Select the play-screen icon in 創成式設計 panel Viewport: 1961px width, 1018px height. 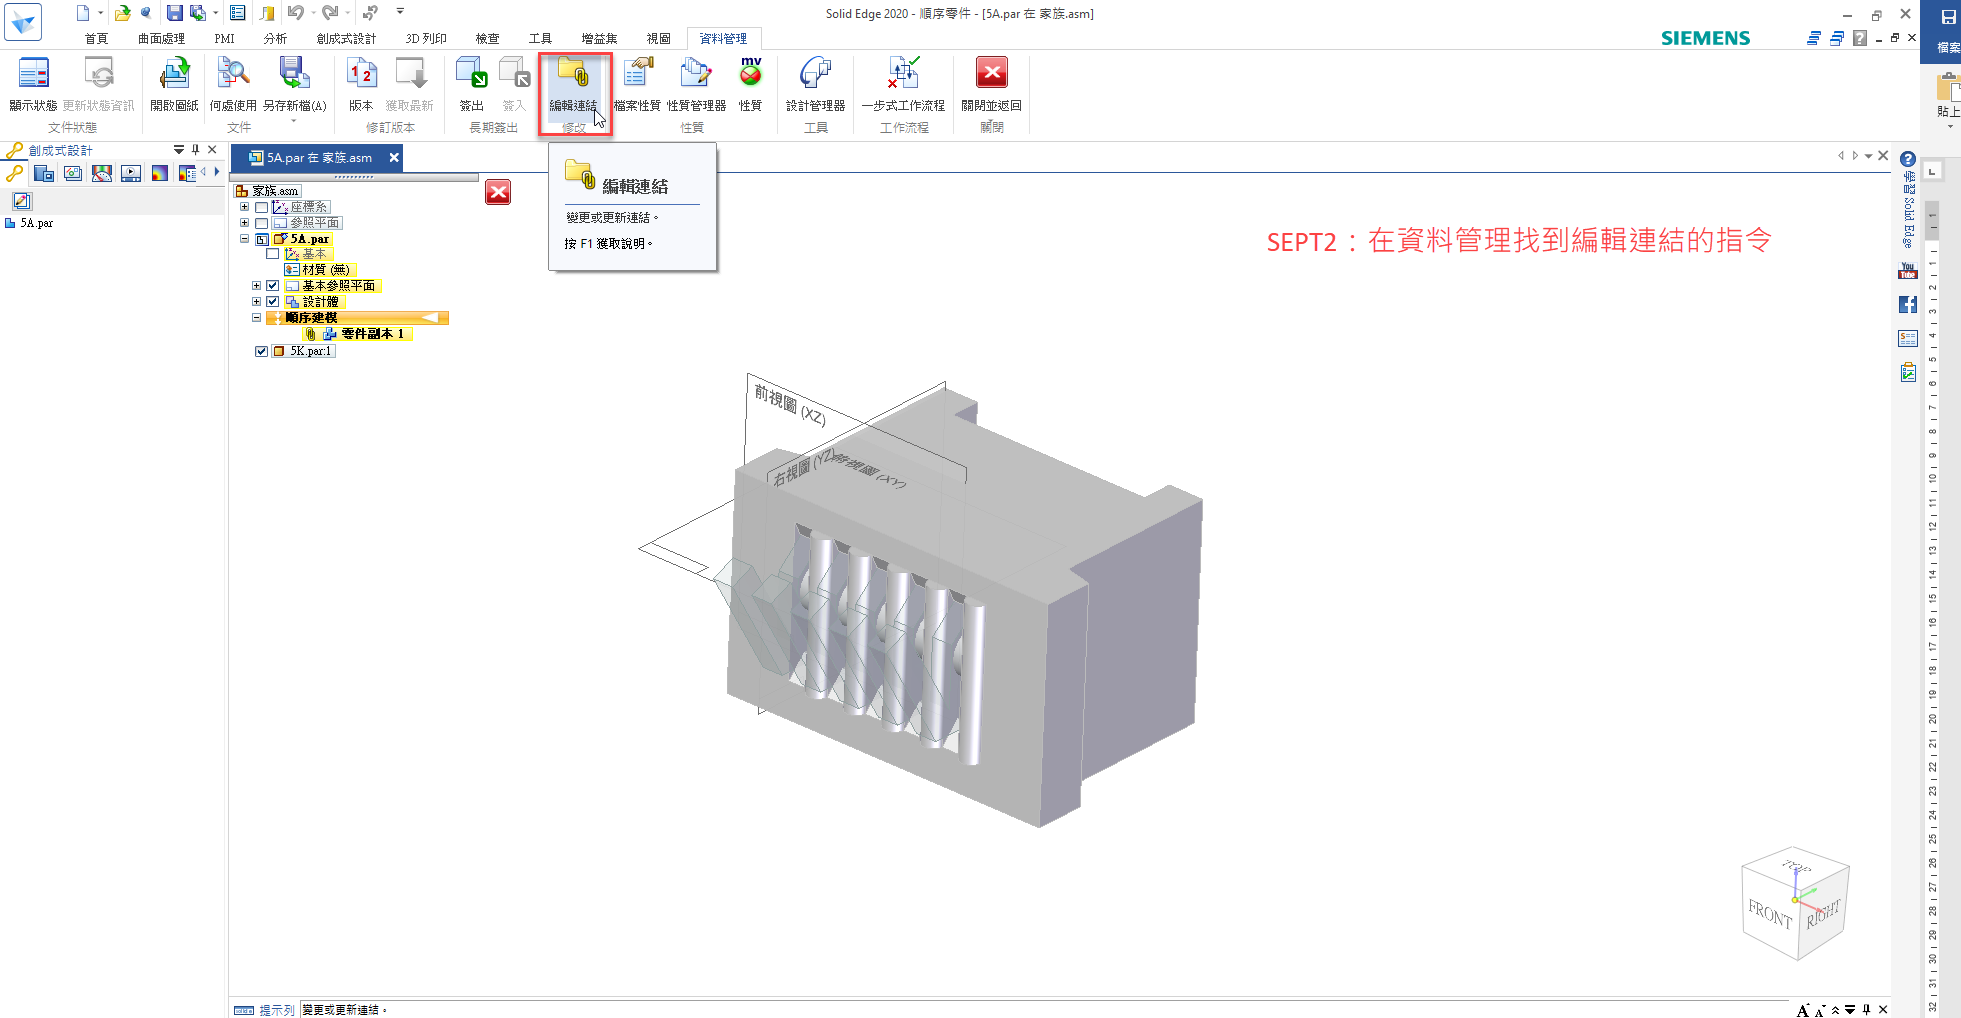coord(131,173)
